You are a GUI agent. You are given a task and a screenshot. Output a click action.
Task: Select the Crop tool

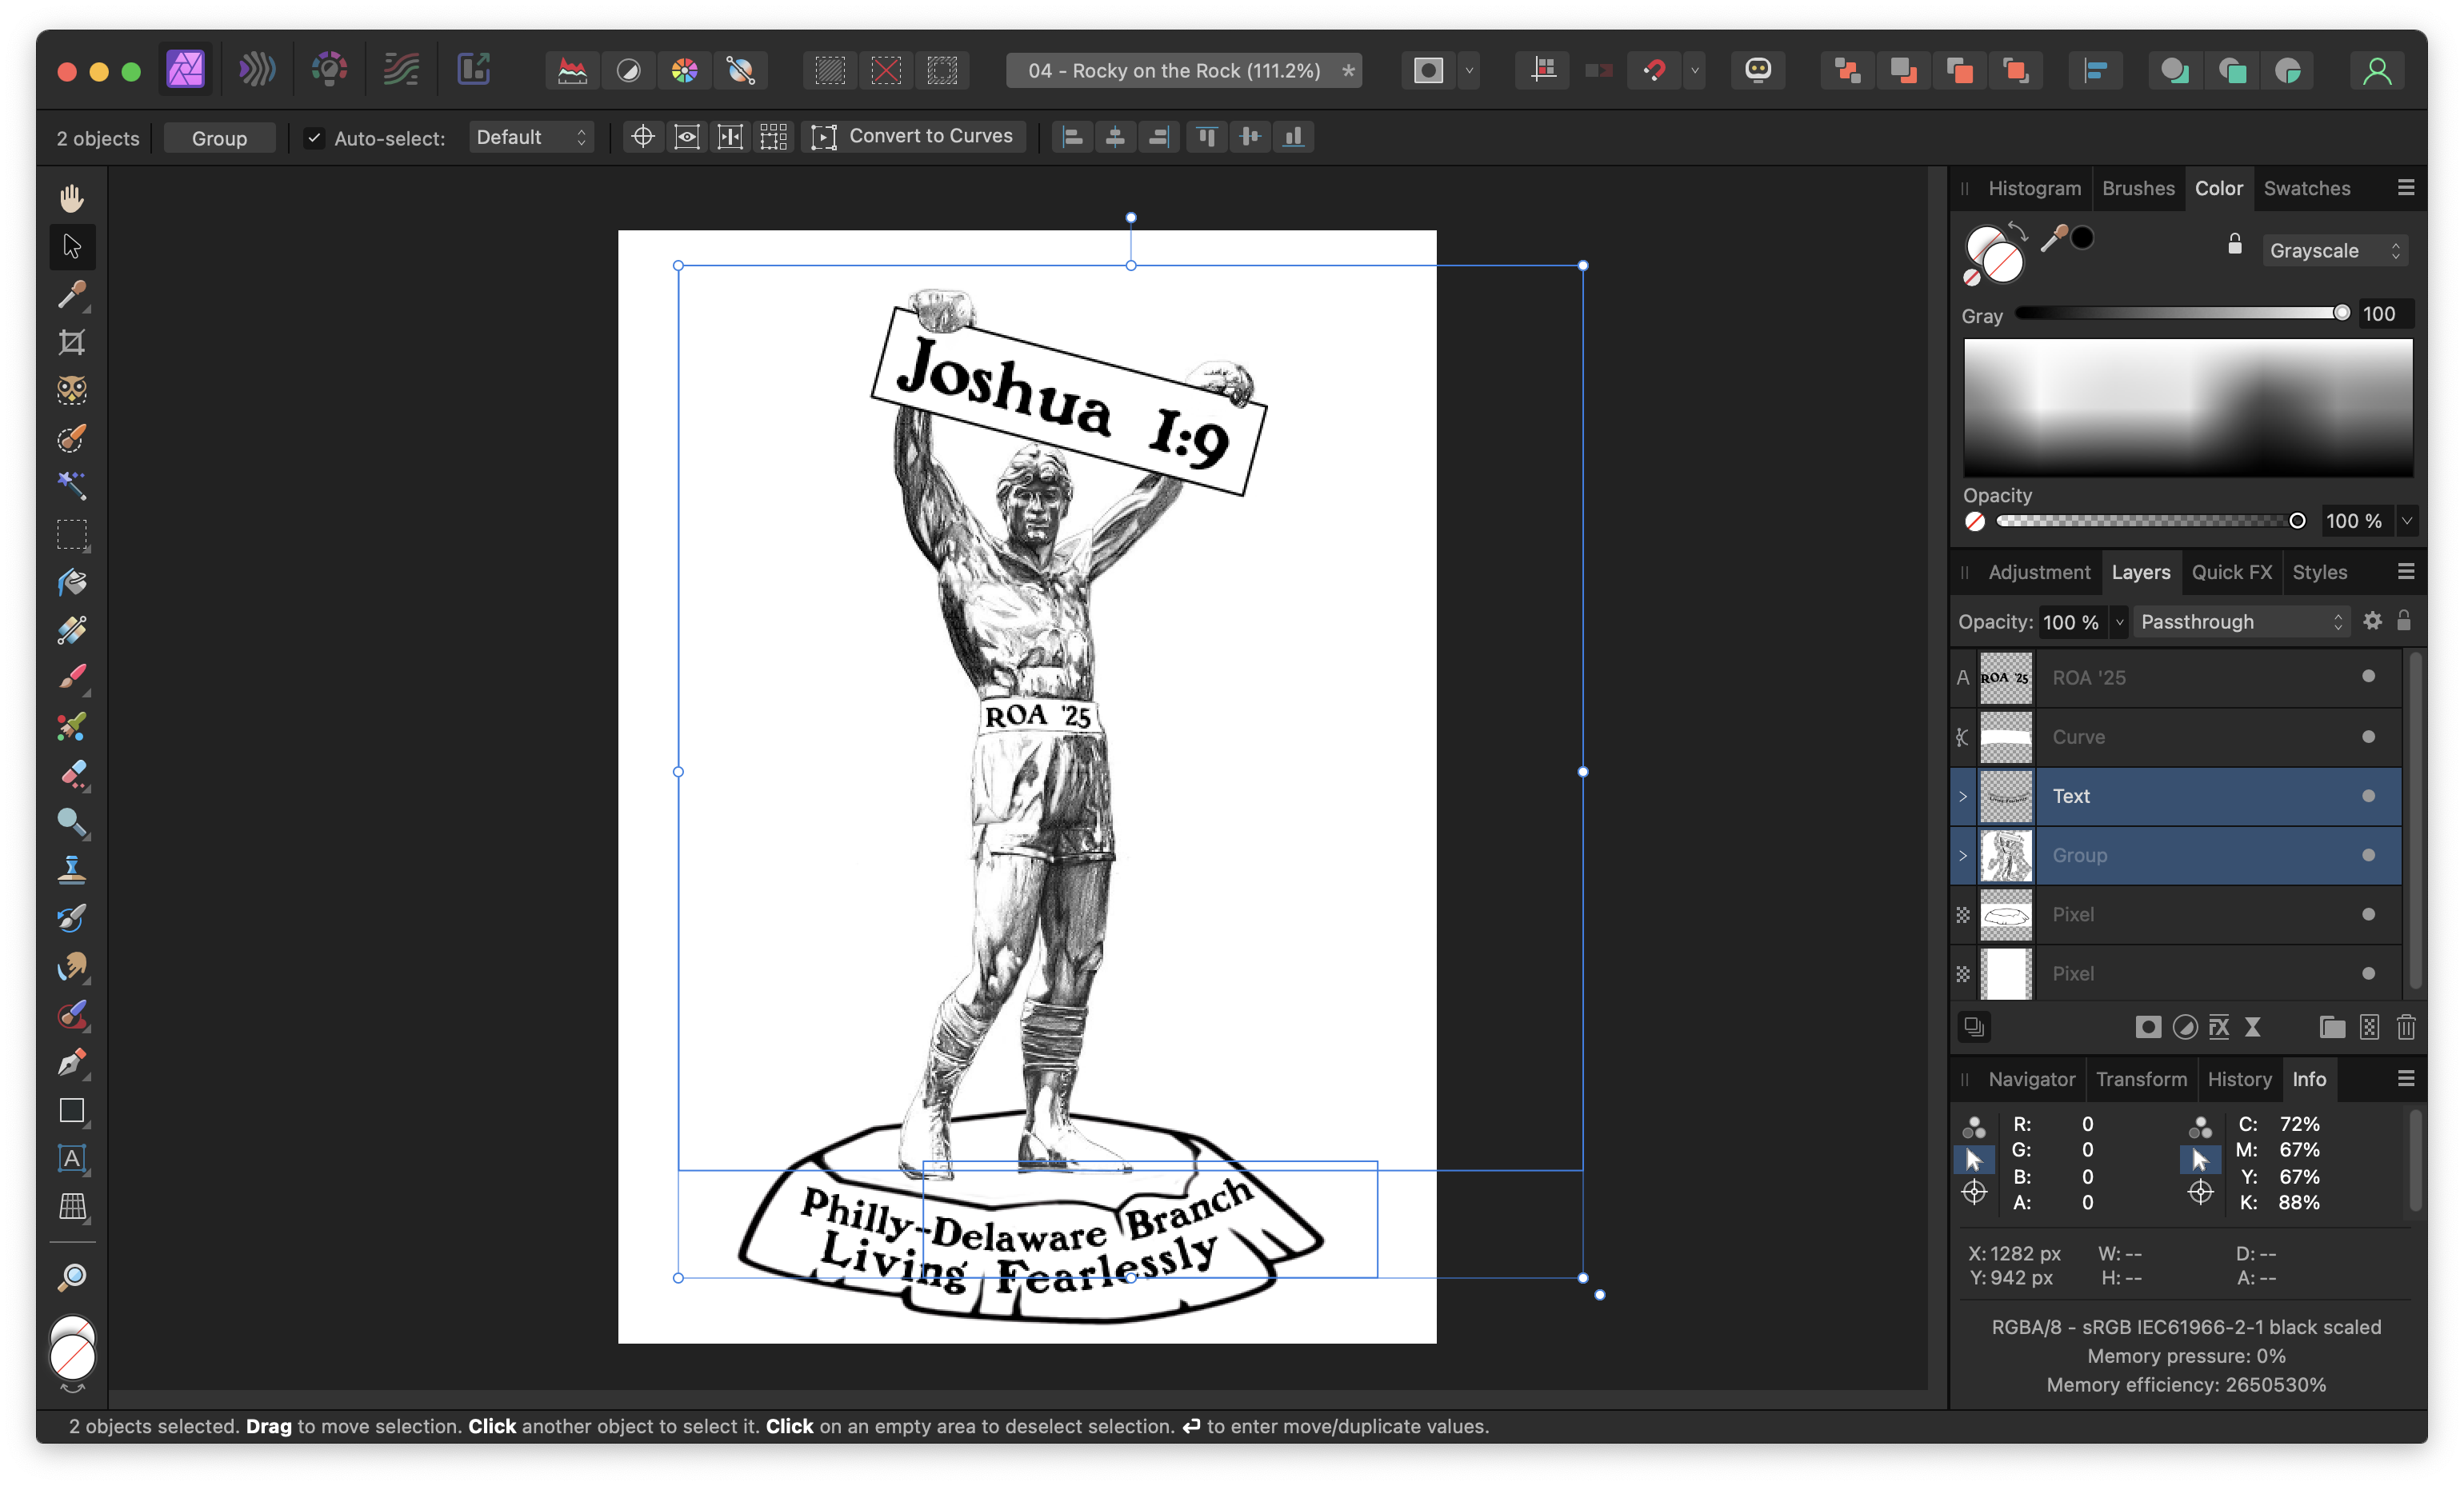[x=71, y=342]
